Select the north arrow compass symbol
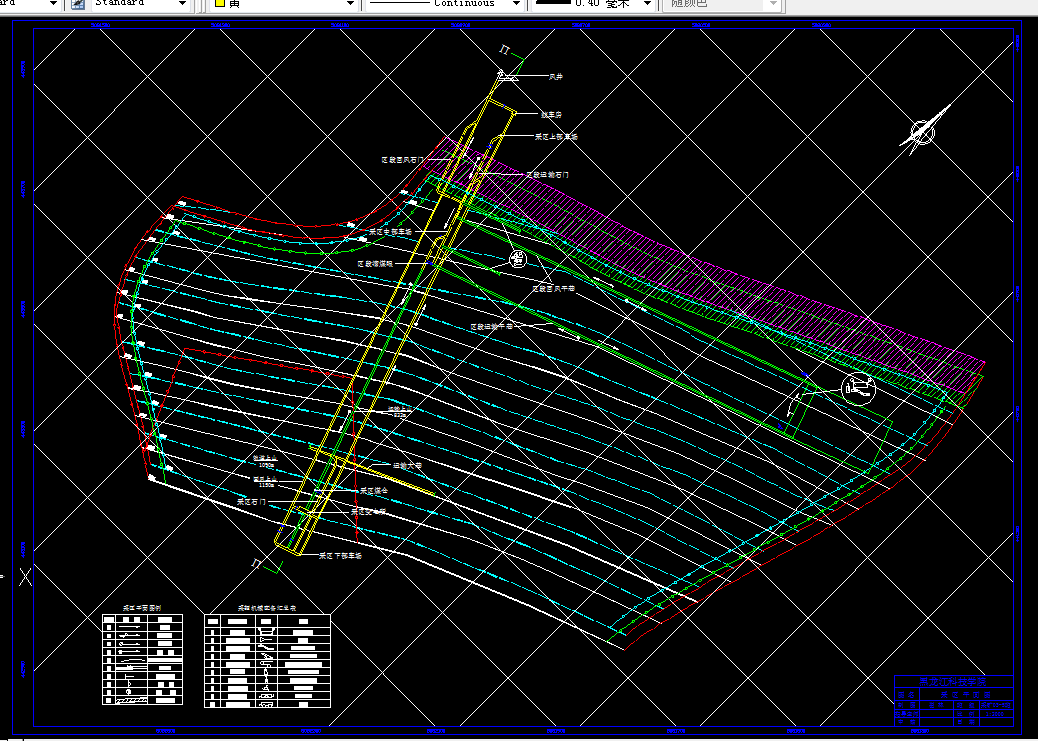 coord(925,128)
